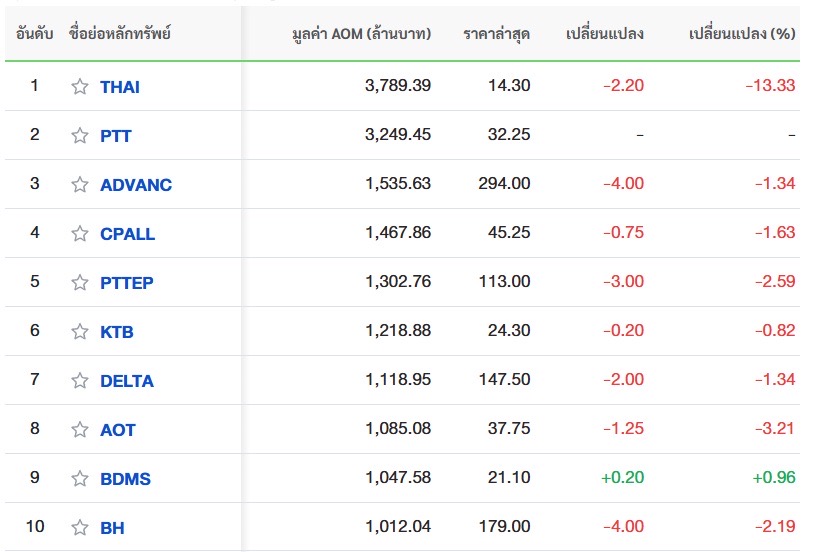Toggle favorite star for BDMS
The image size is (828, 552).
80,479
